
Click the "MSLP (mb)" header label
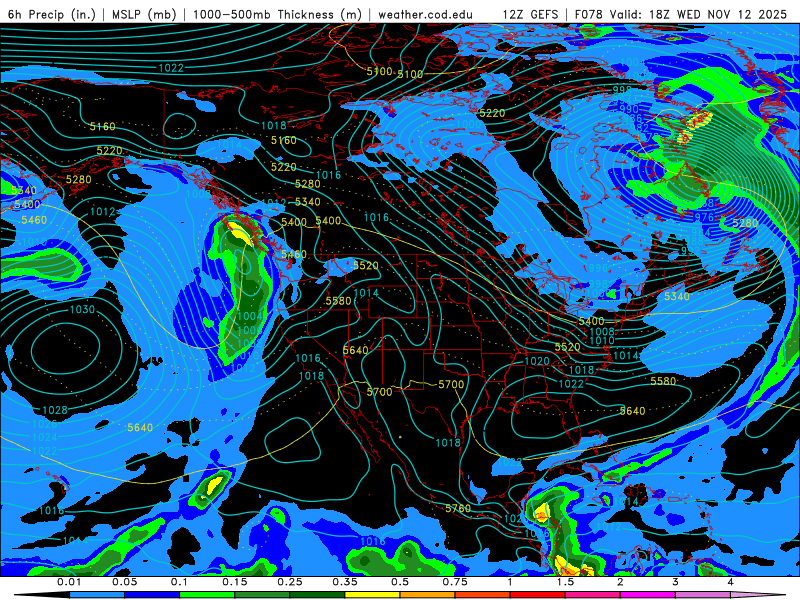coord(144,14)
